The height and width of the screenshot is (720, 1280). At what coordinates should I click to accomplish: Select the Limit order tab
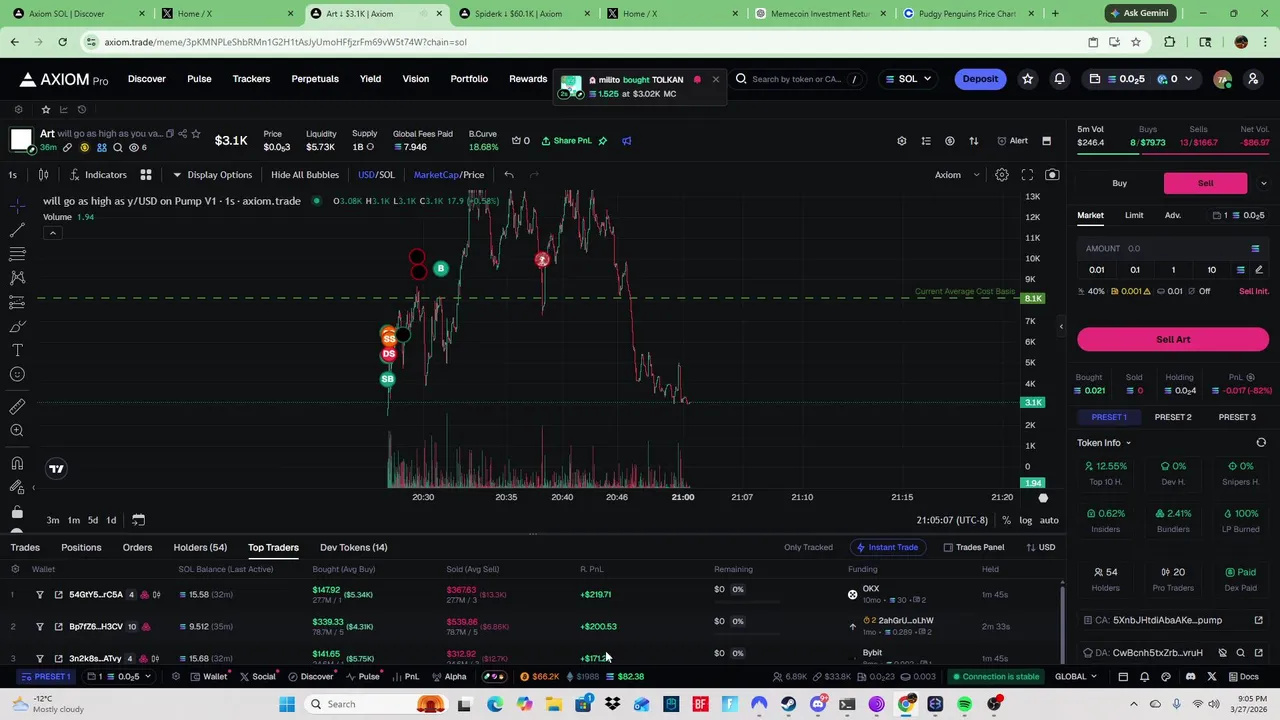(1134, 215)
